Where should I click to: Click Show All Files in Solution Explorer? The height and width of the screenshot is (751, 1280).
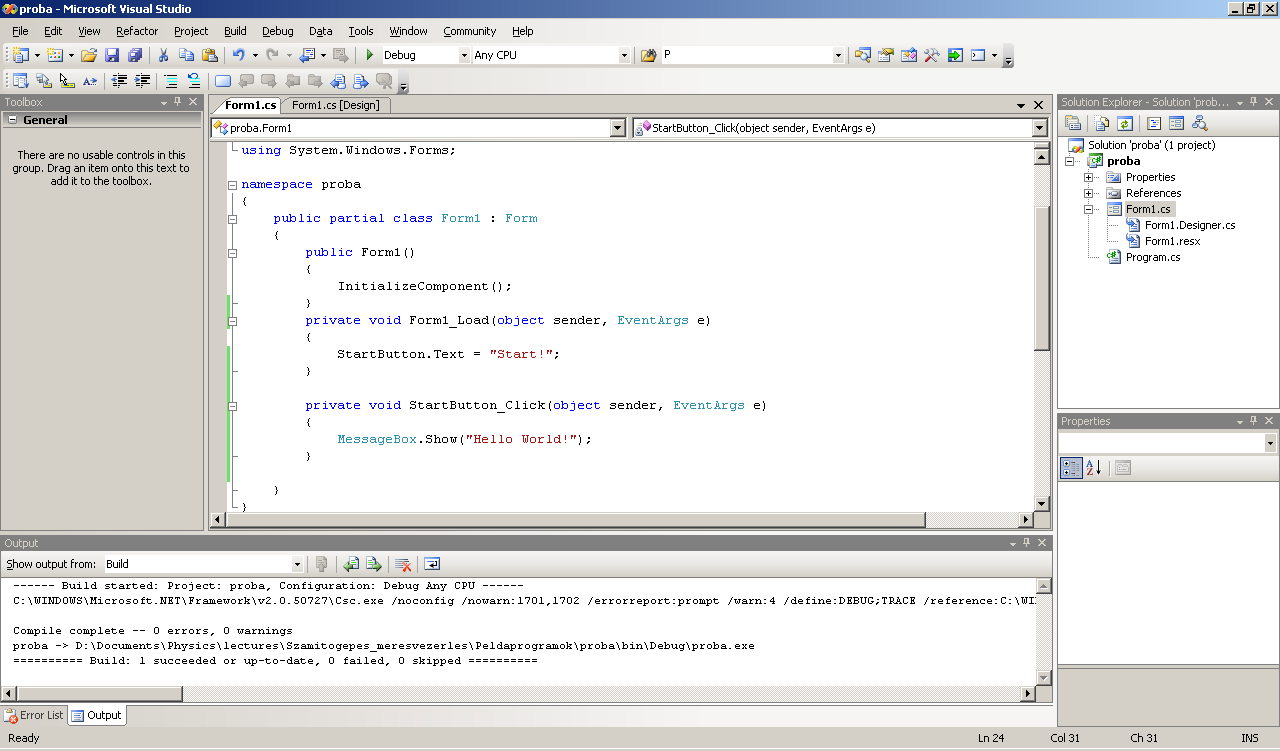coord(1101,123)
